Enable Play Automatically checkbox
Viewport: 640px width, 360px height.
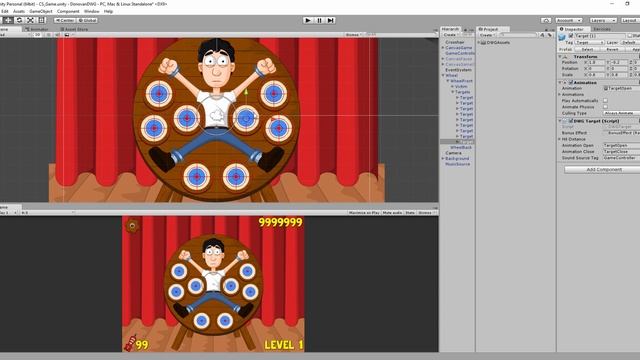click(605, 100)
